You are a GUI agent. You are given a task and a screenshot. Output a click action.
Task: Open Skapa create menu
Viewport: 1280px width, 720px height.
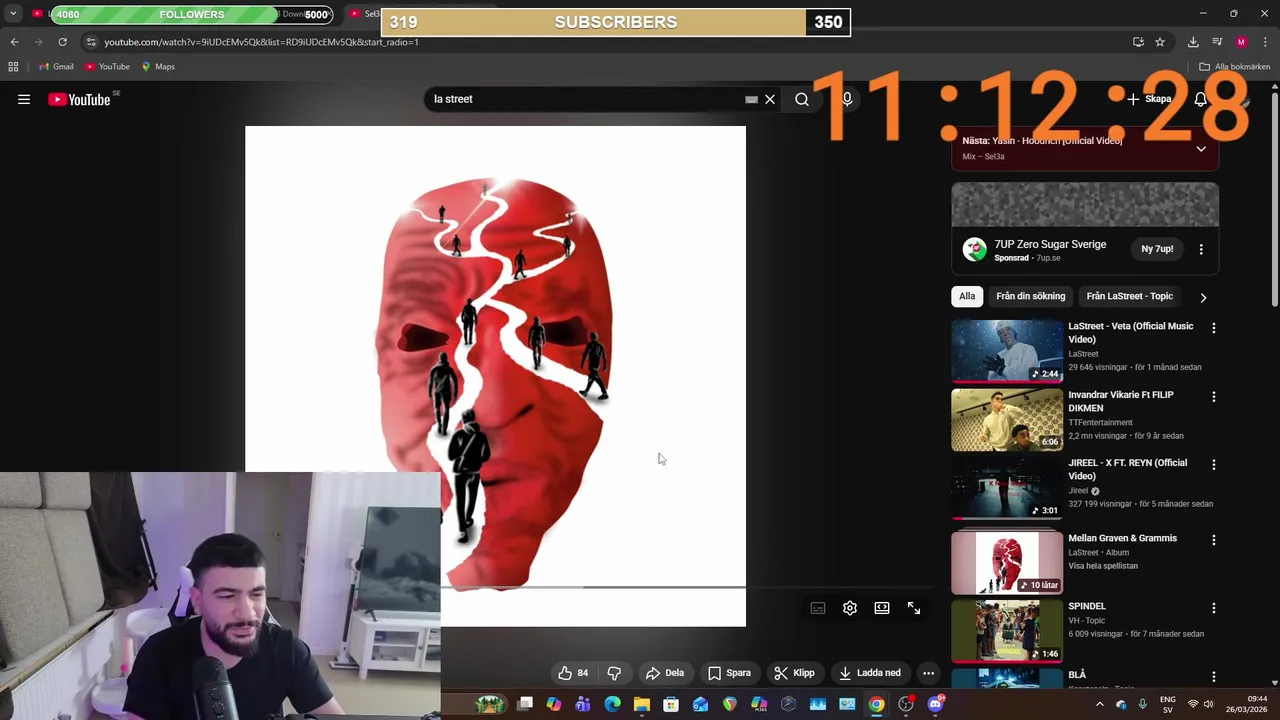click(1149, 99)
